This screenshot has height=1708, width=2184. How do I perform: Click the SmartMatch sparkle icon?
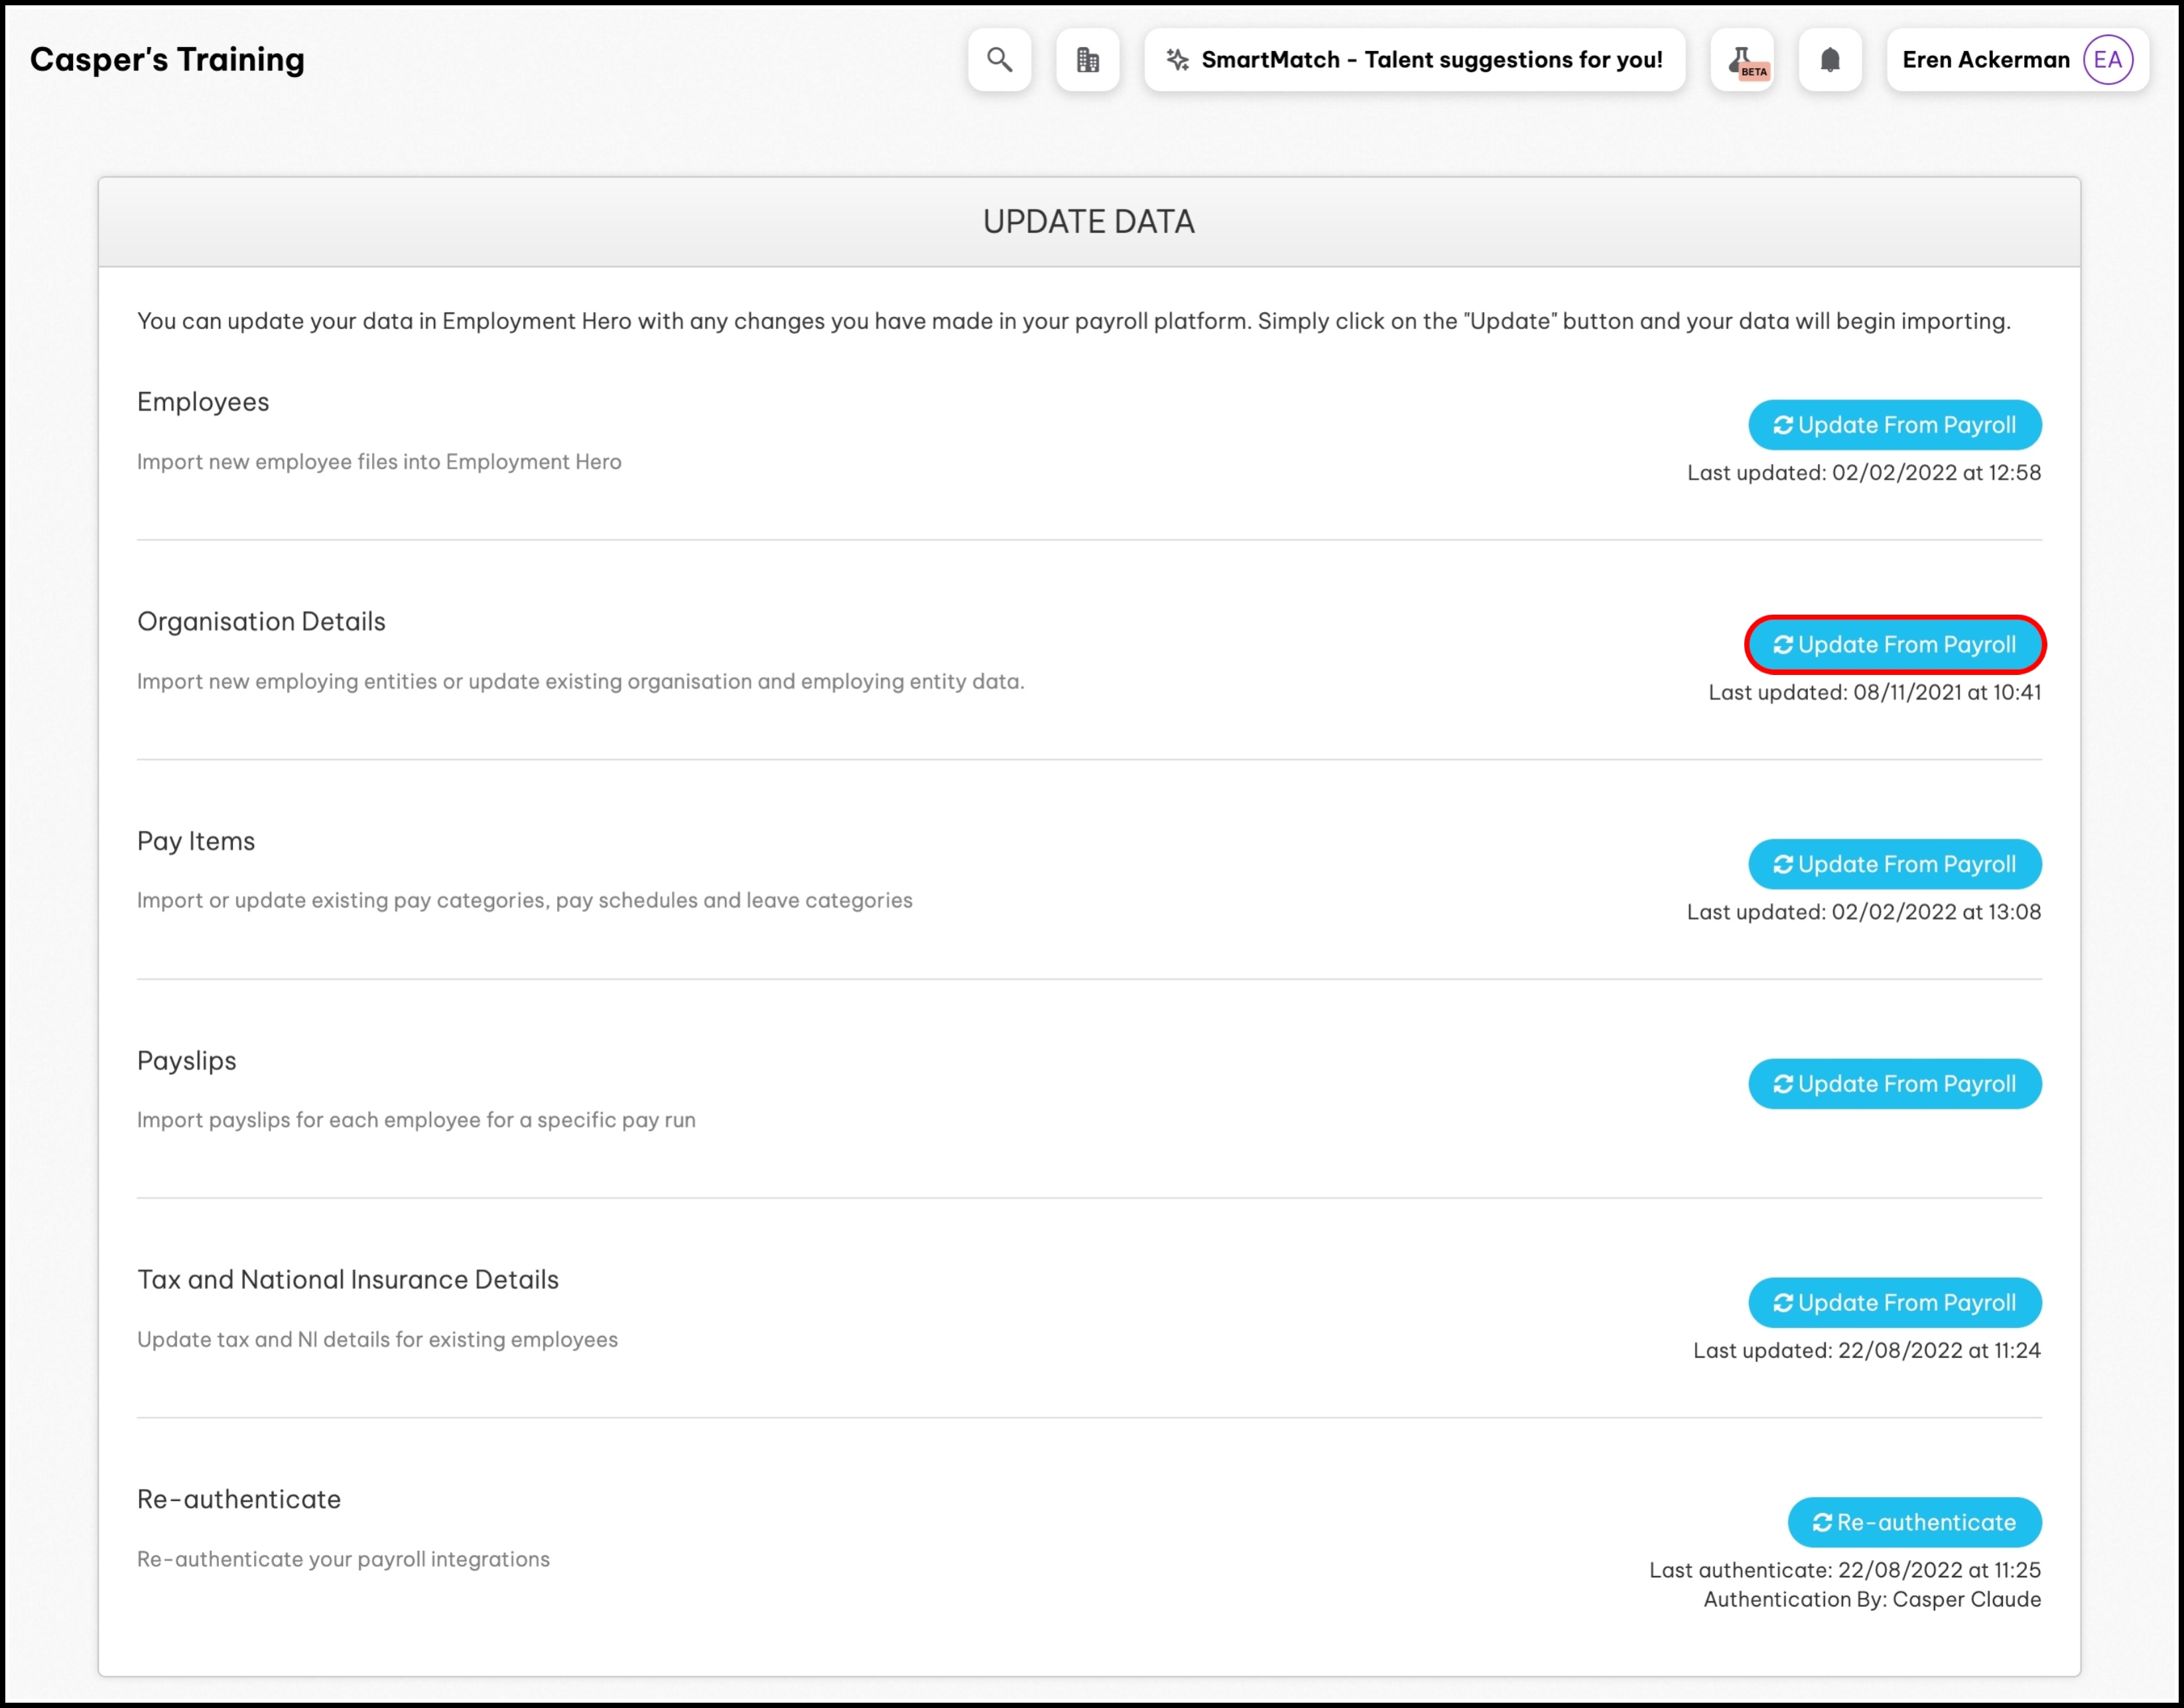coord(1177,60)
